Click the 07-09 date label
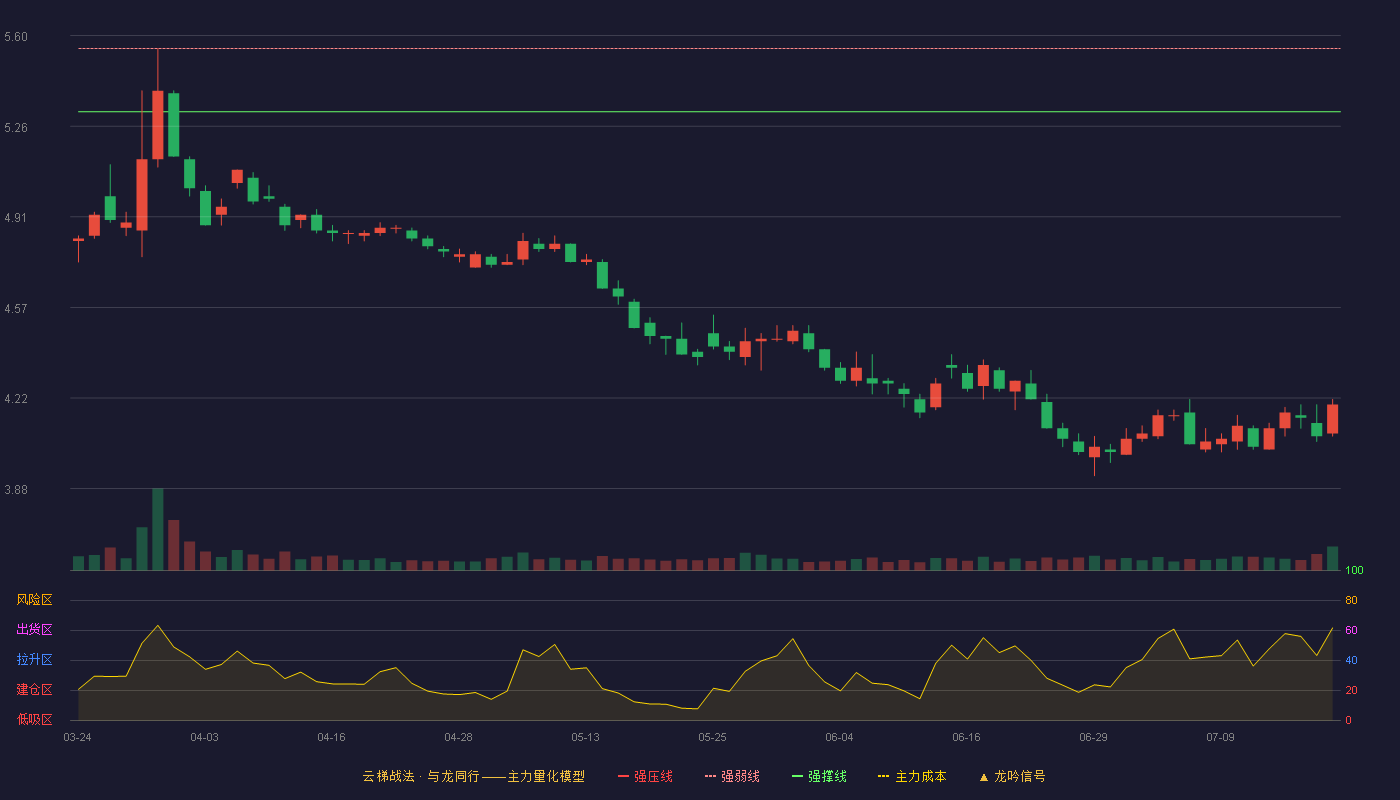 [x=1221, y=737]
